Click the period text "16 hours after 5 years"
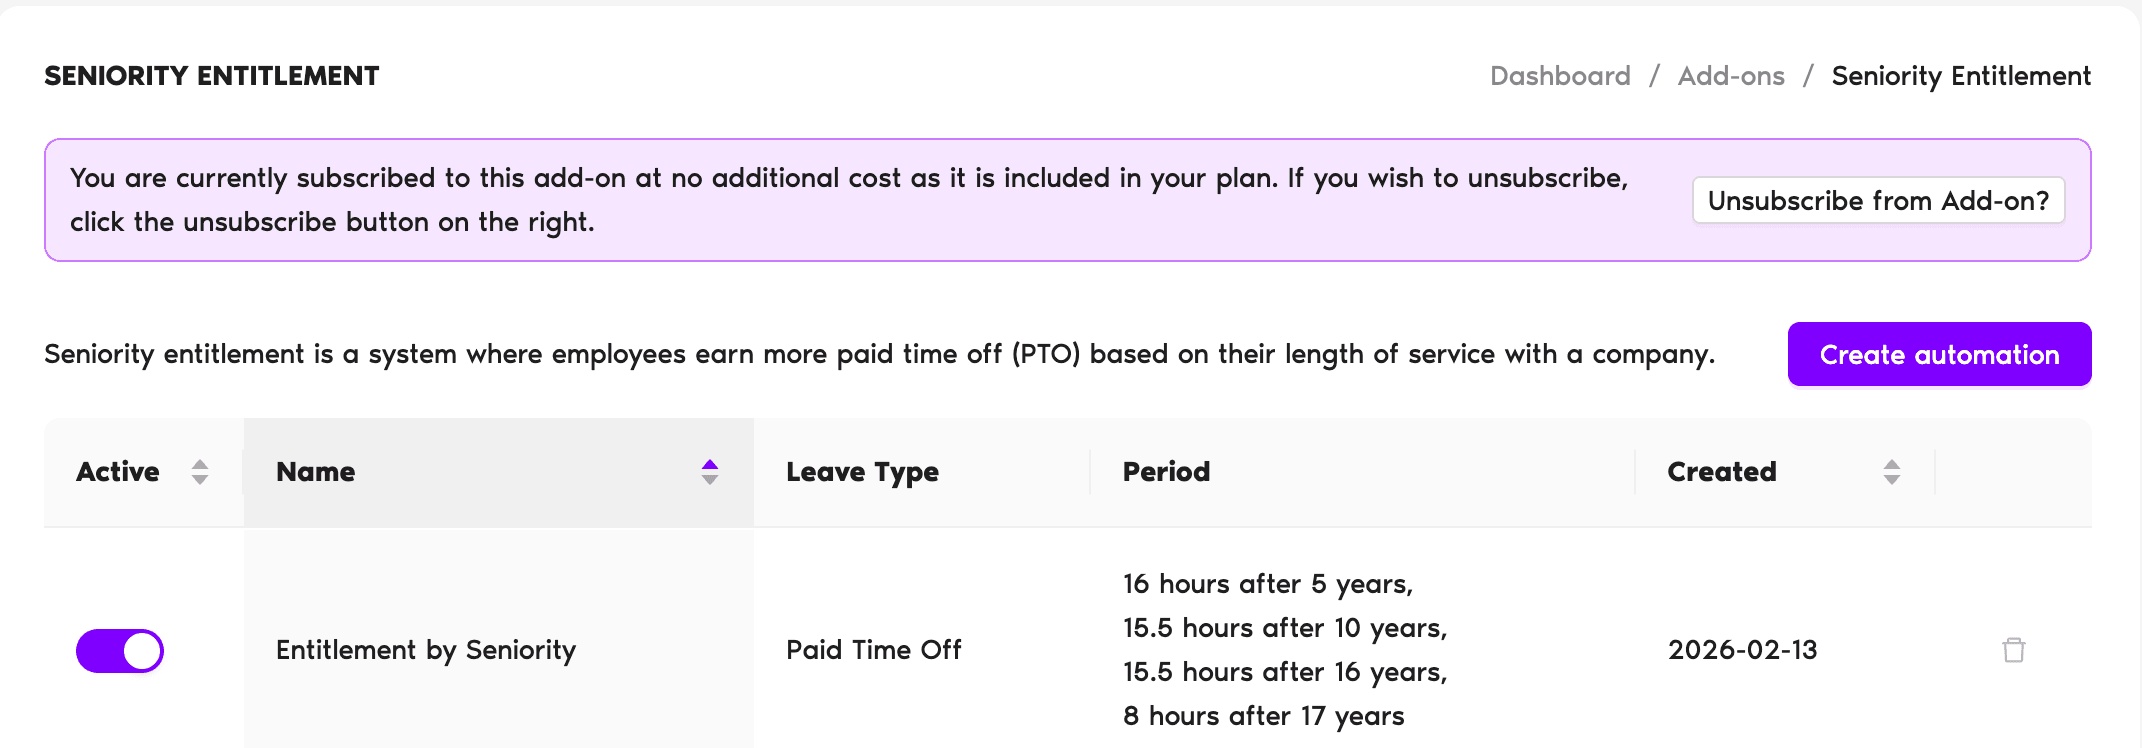 tap(1267, 584)
